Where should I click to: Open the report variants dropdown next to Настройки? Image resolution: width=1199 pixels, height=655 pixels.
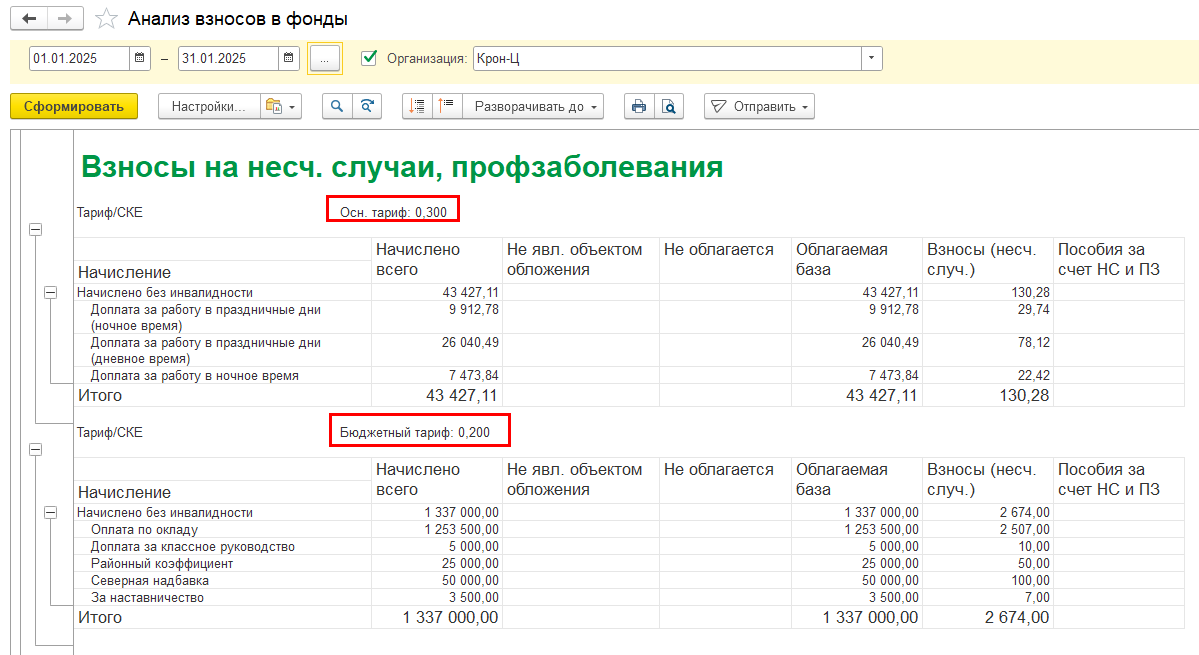(280, 107)
